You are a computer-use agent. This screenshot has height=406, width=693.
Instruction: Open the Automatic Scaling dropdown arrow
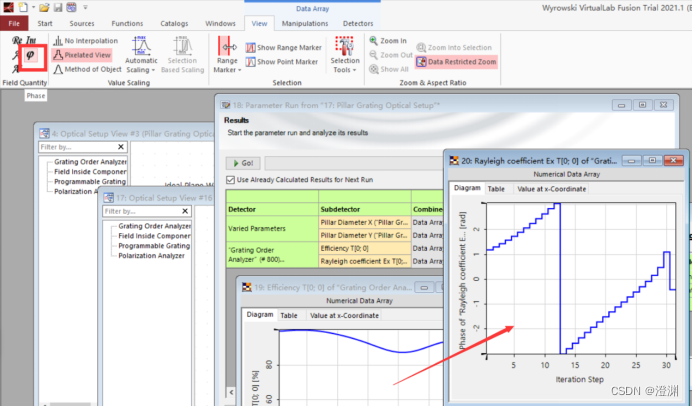click(x=153, y=70)
